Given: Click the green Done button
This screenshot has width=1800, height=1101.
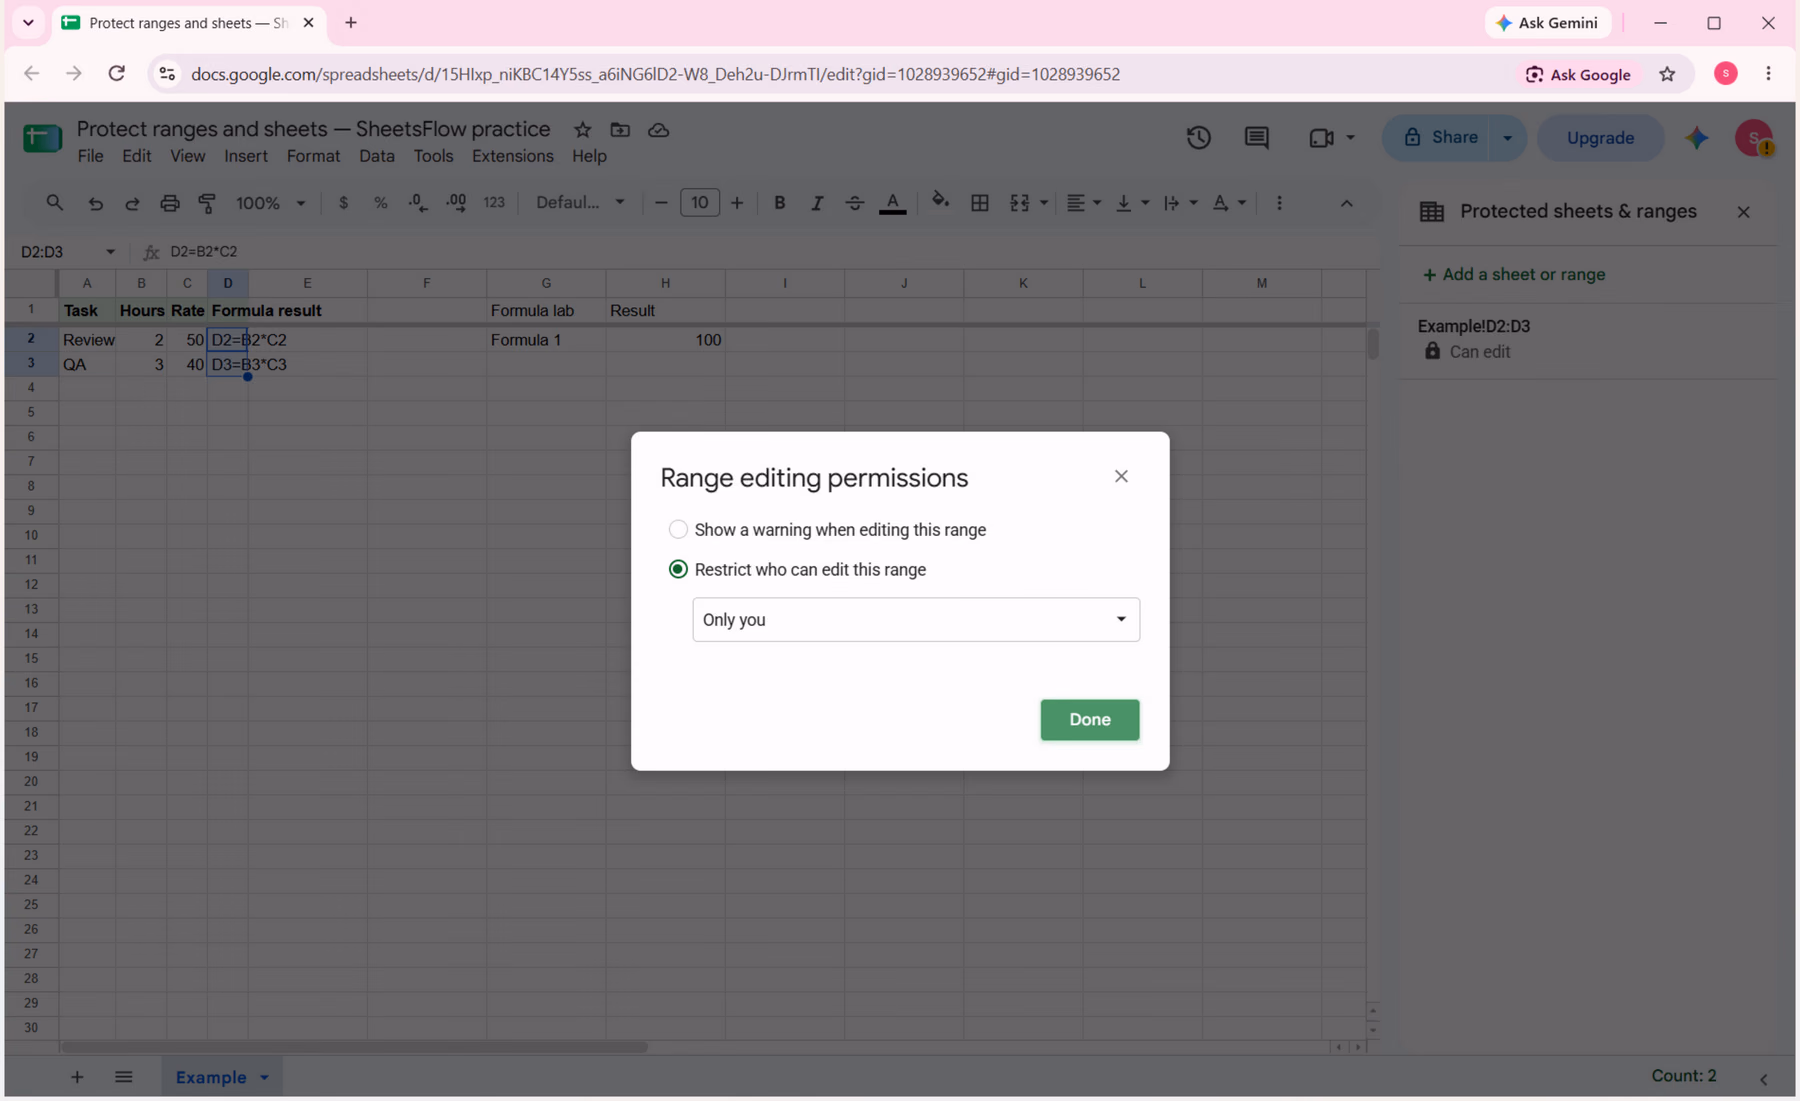Looking at the screenshot, I should point(1089,720).
